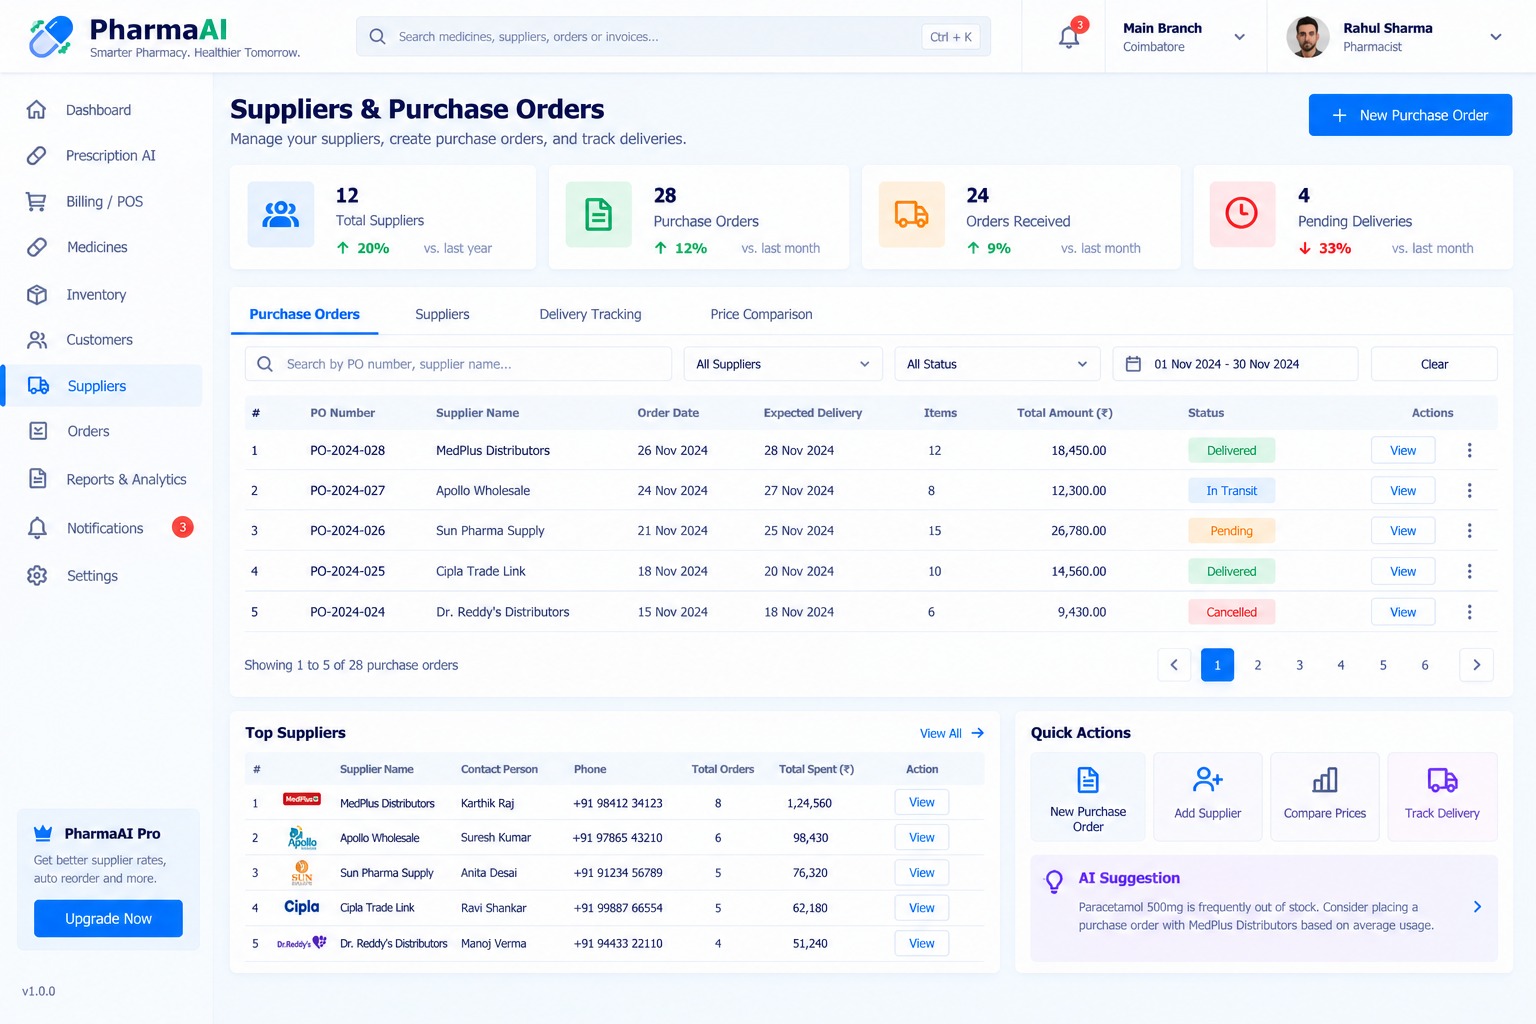Image resolution: width=1536 pixels, height=1024 pixels.
Task: Focus the PO number search field
Action: tap(458, 364)
